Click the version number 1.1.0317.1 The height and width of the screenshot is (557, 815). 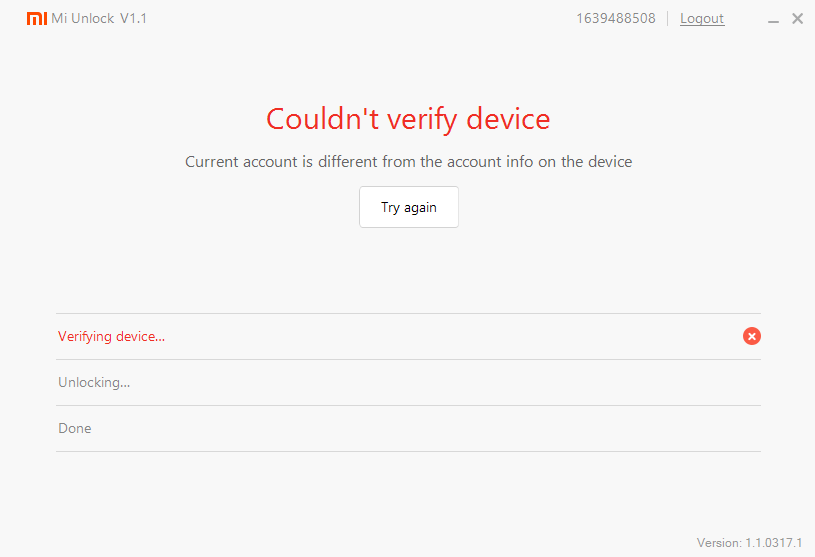coord(774,542)
